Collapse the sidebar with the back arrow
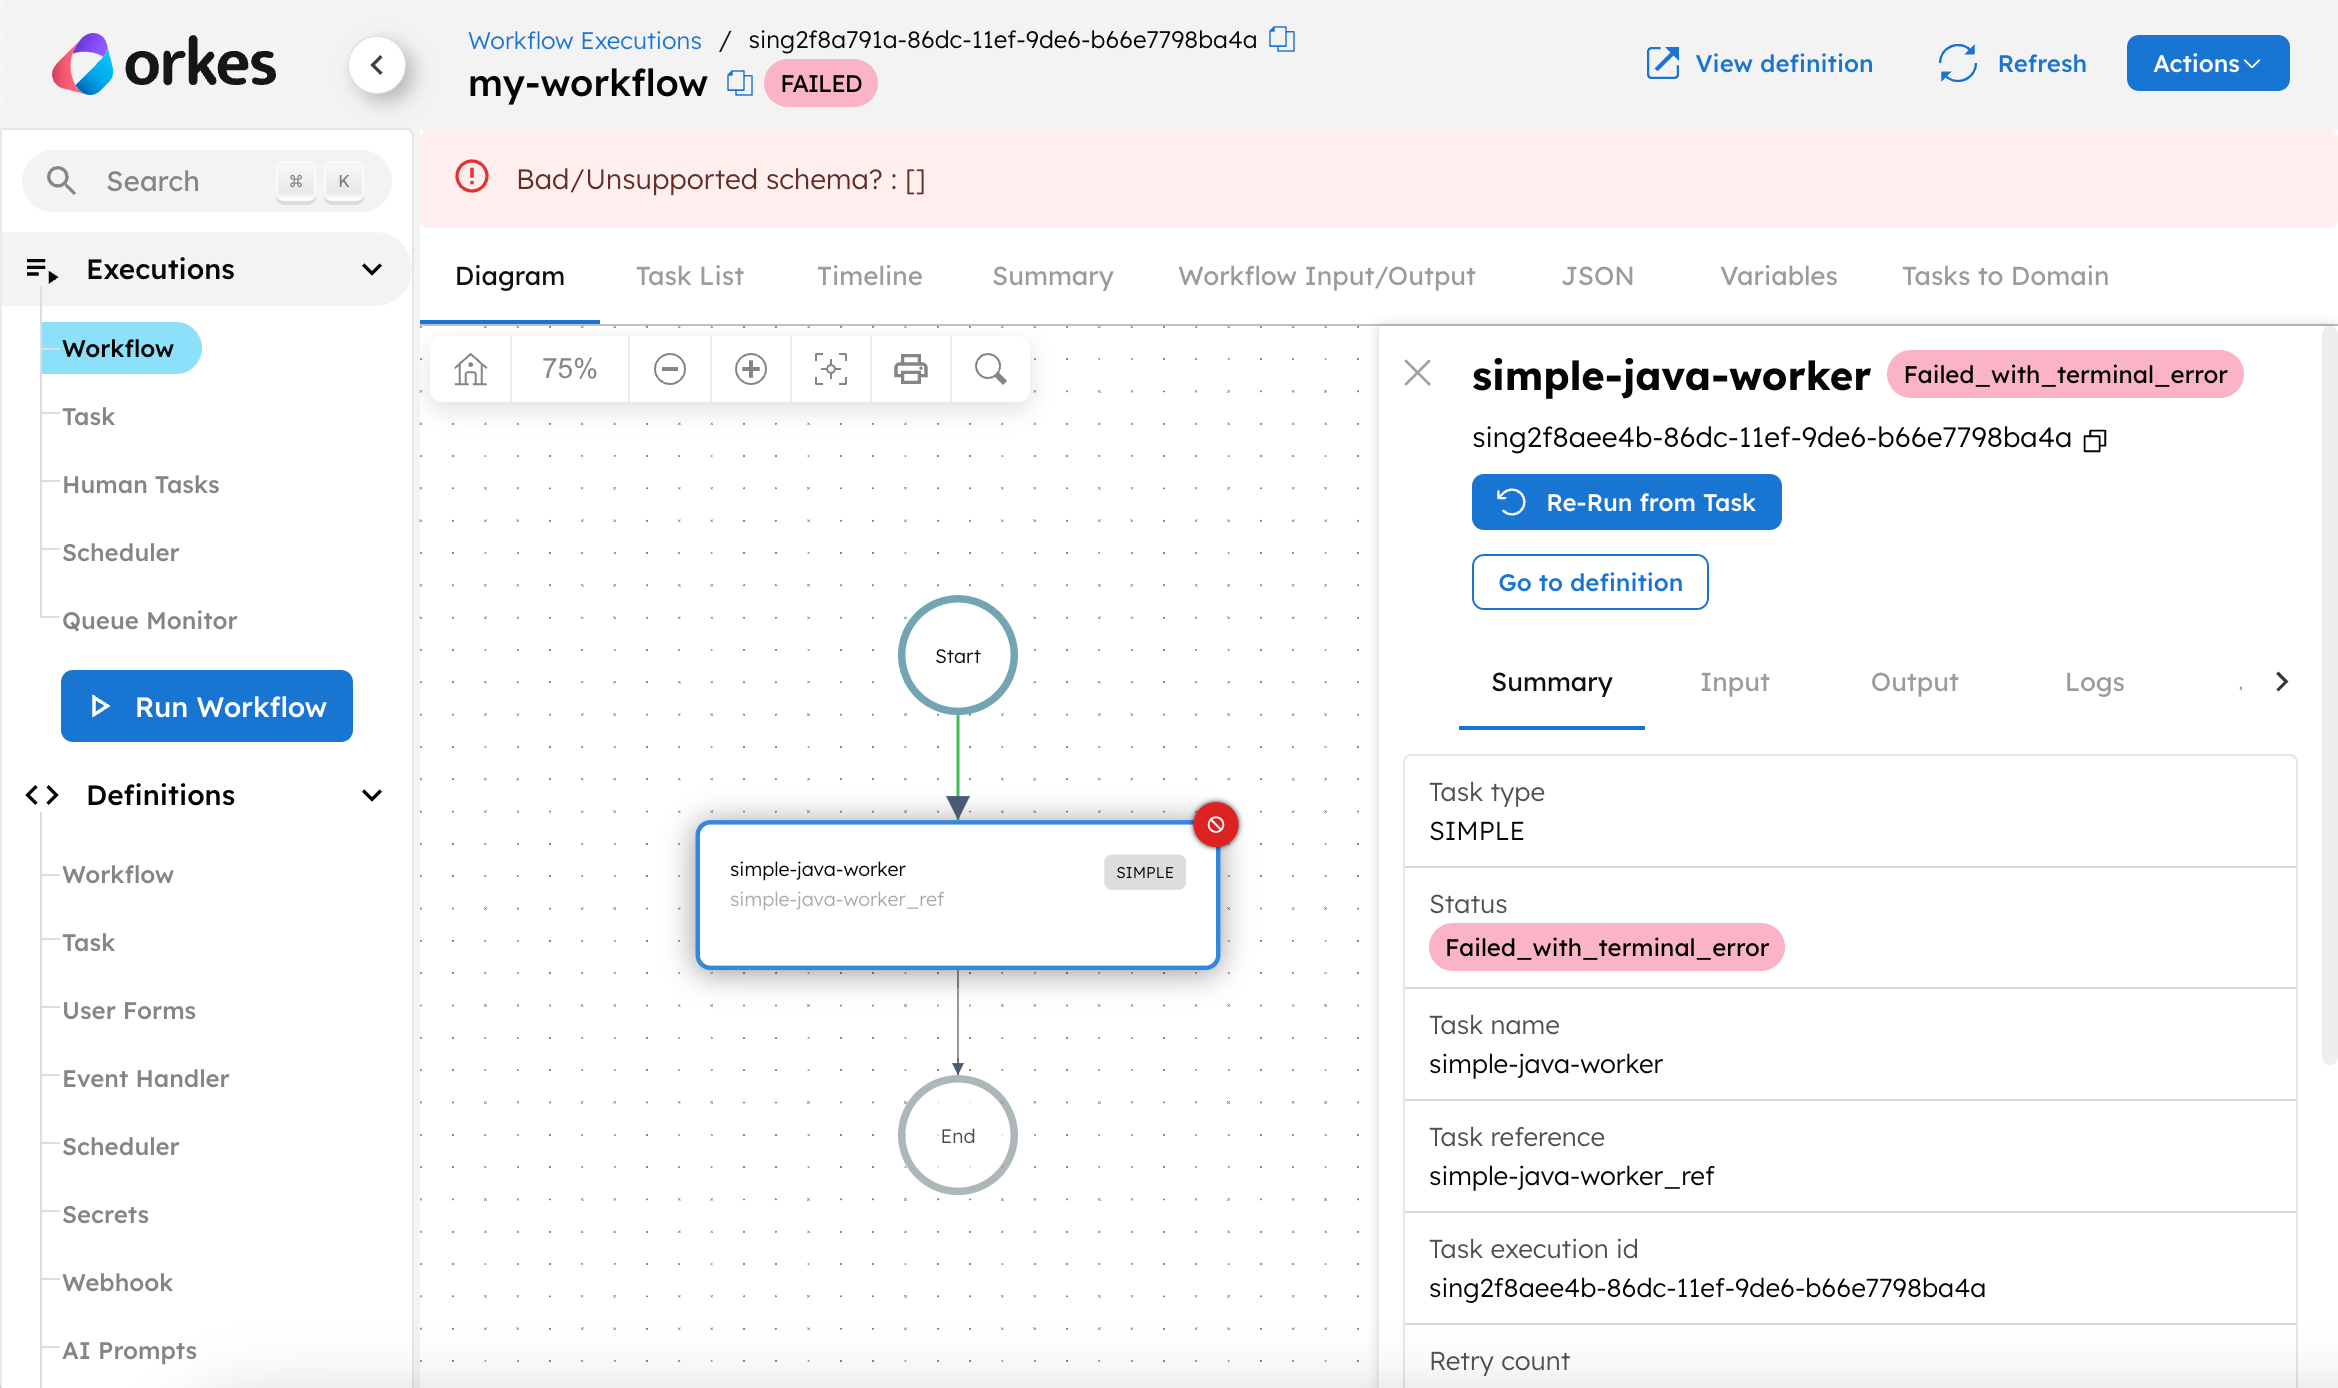 (x=377, y=65)
